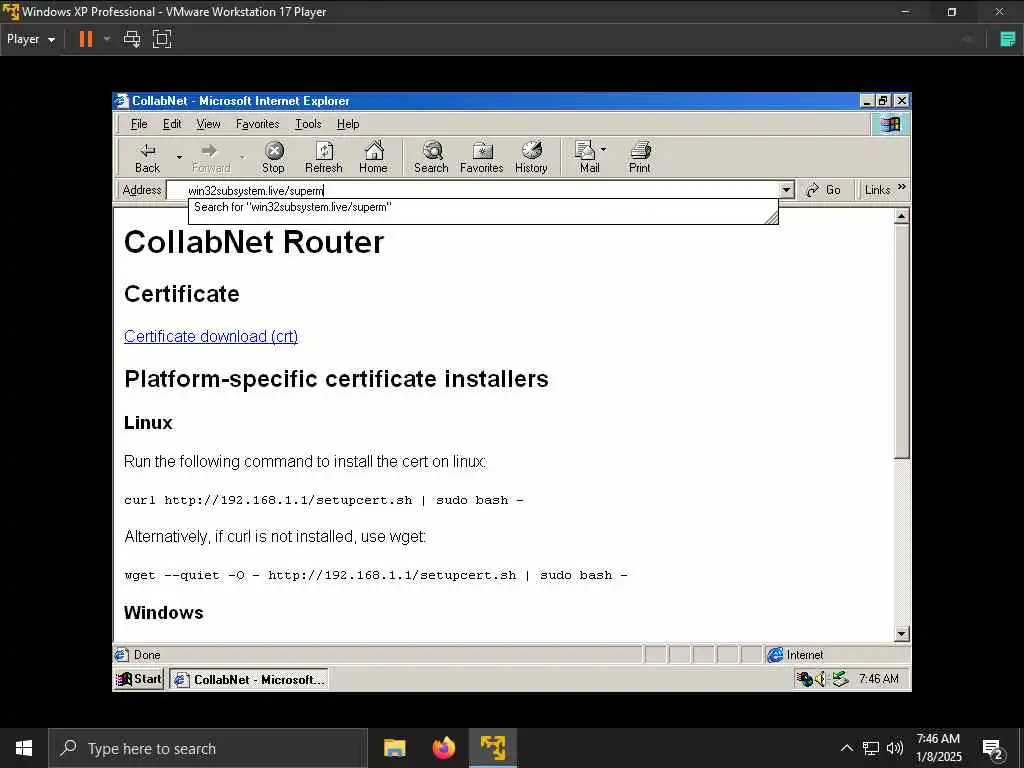
Task: Open the Windows 10 Start menu
Action: pos(24,748)
